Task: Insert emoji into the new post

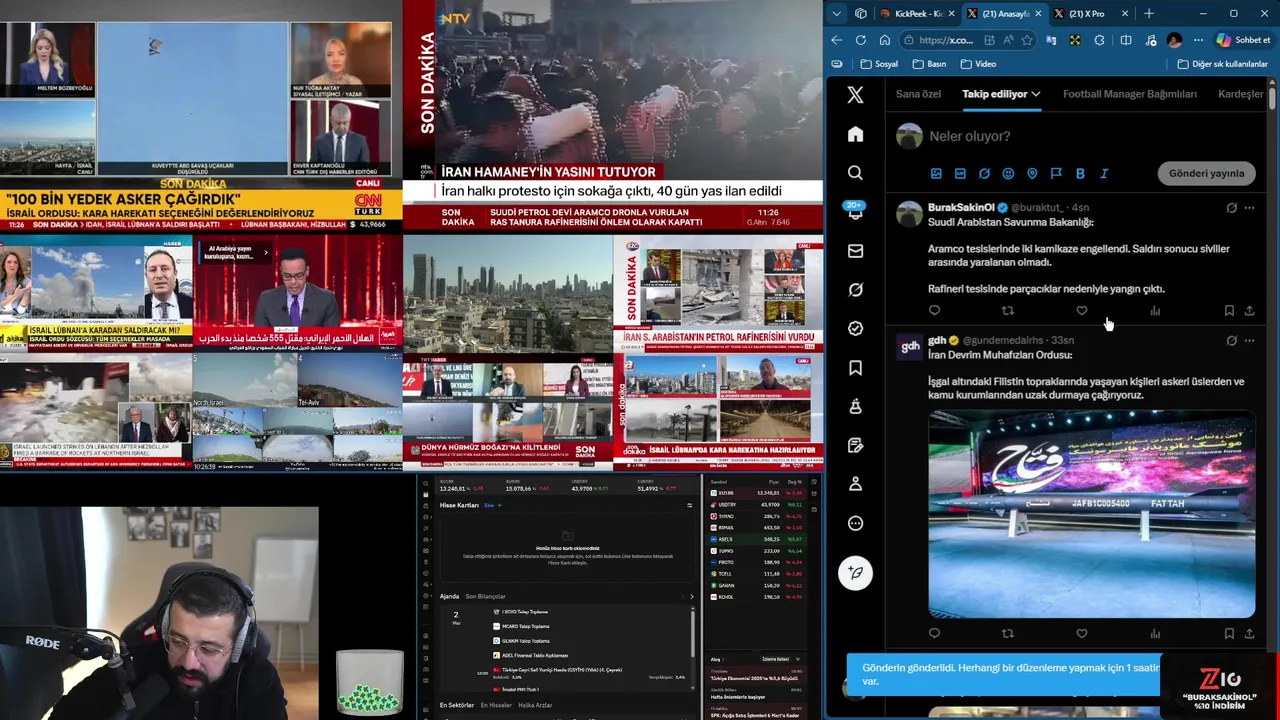Action: [x=1008, y=173]
